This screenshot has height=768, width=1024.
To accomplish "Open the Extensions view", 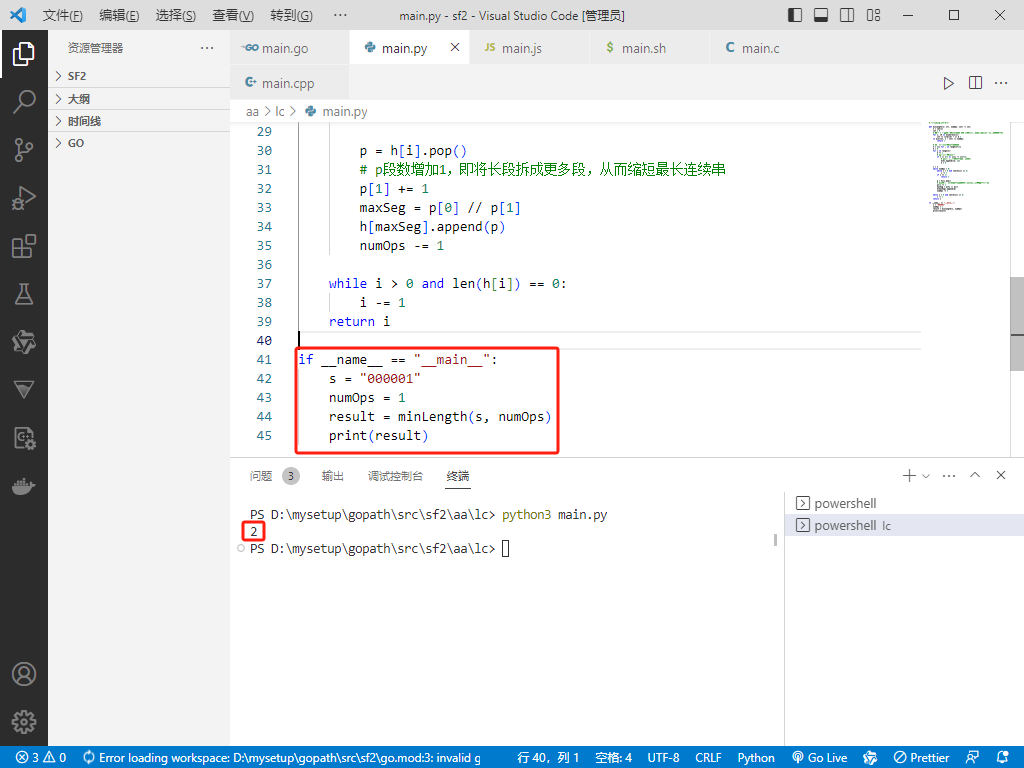I will coord(24,246).
